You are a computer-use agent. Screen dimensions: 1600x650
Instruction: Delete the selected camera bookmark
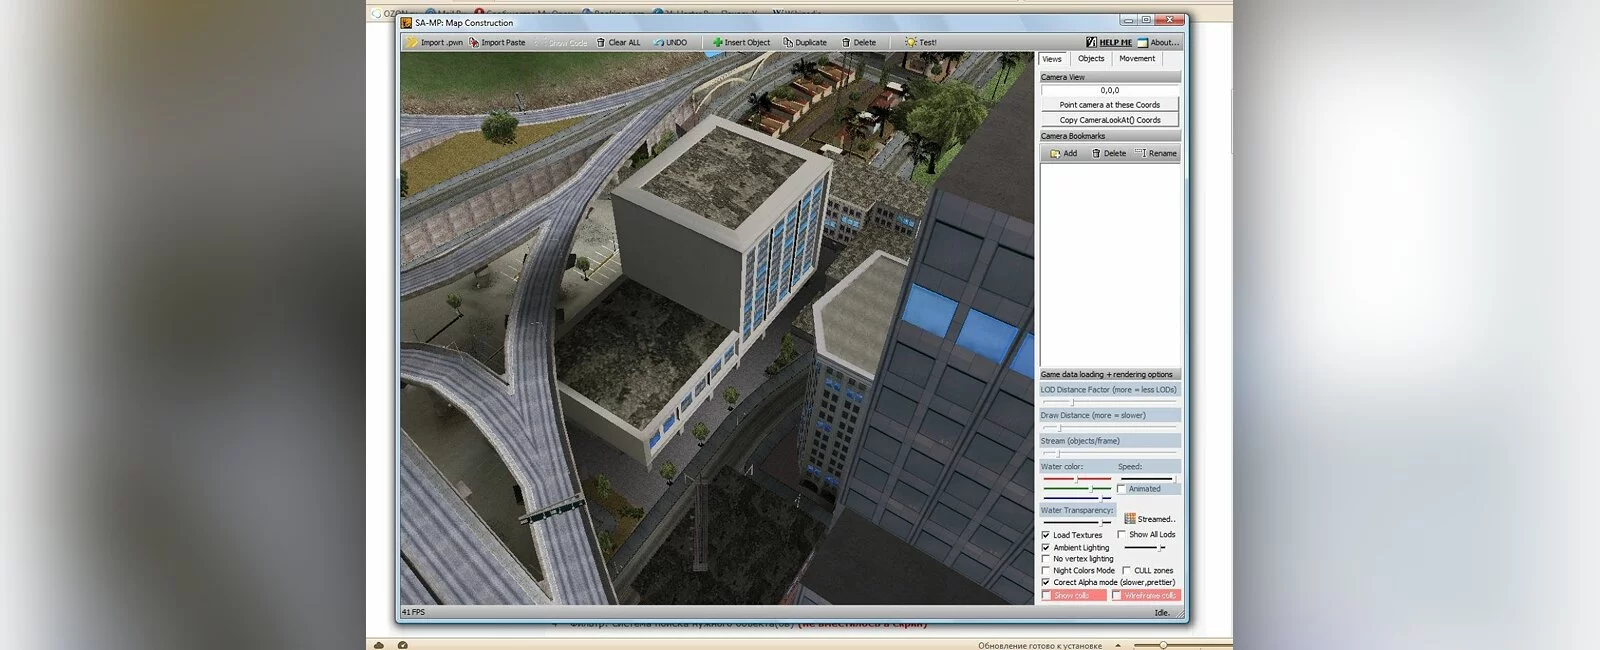1108,153
